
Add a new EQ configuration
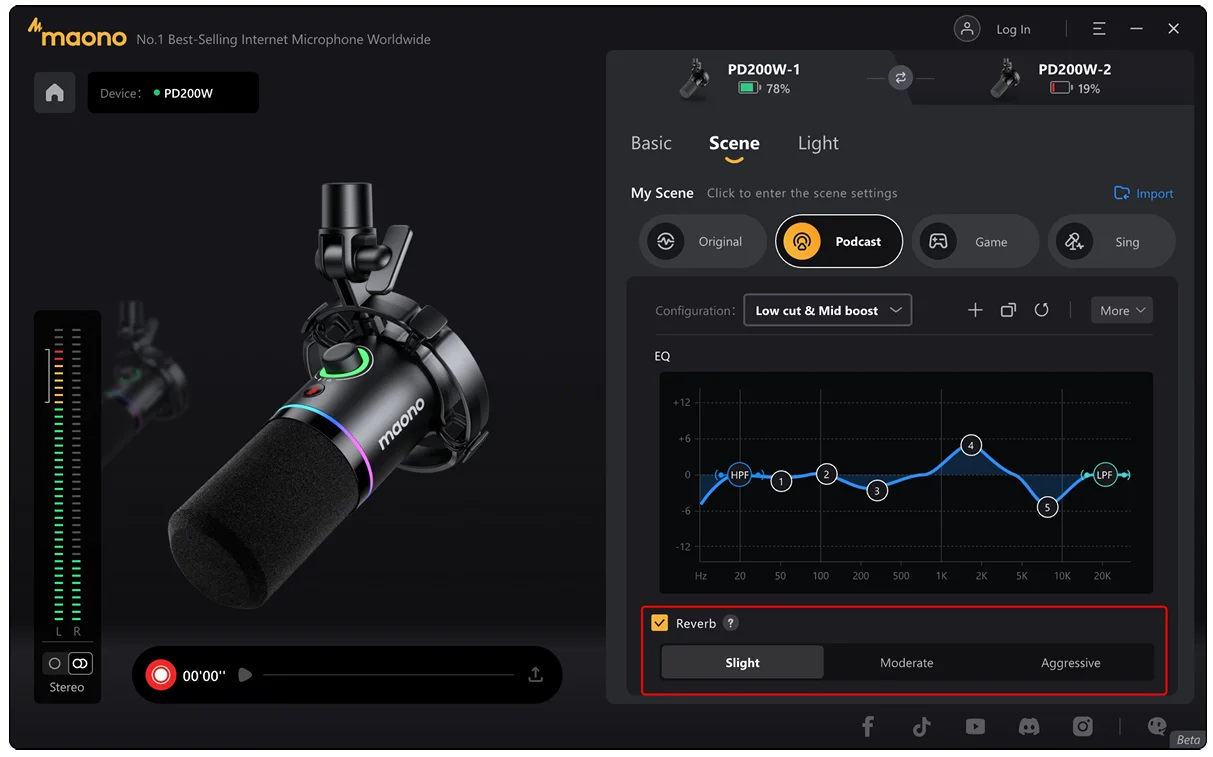(x=975, y=310)
